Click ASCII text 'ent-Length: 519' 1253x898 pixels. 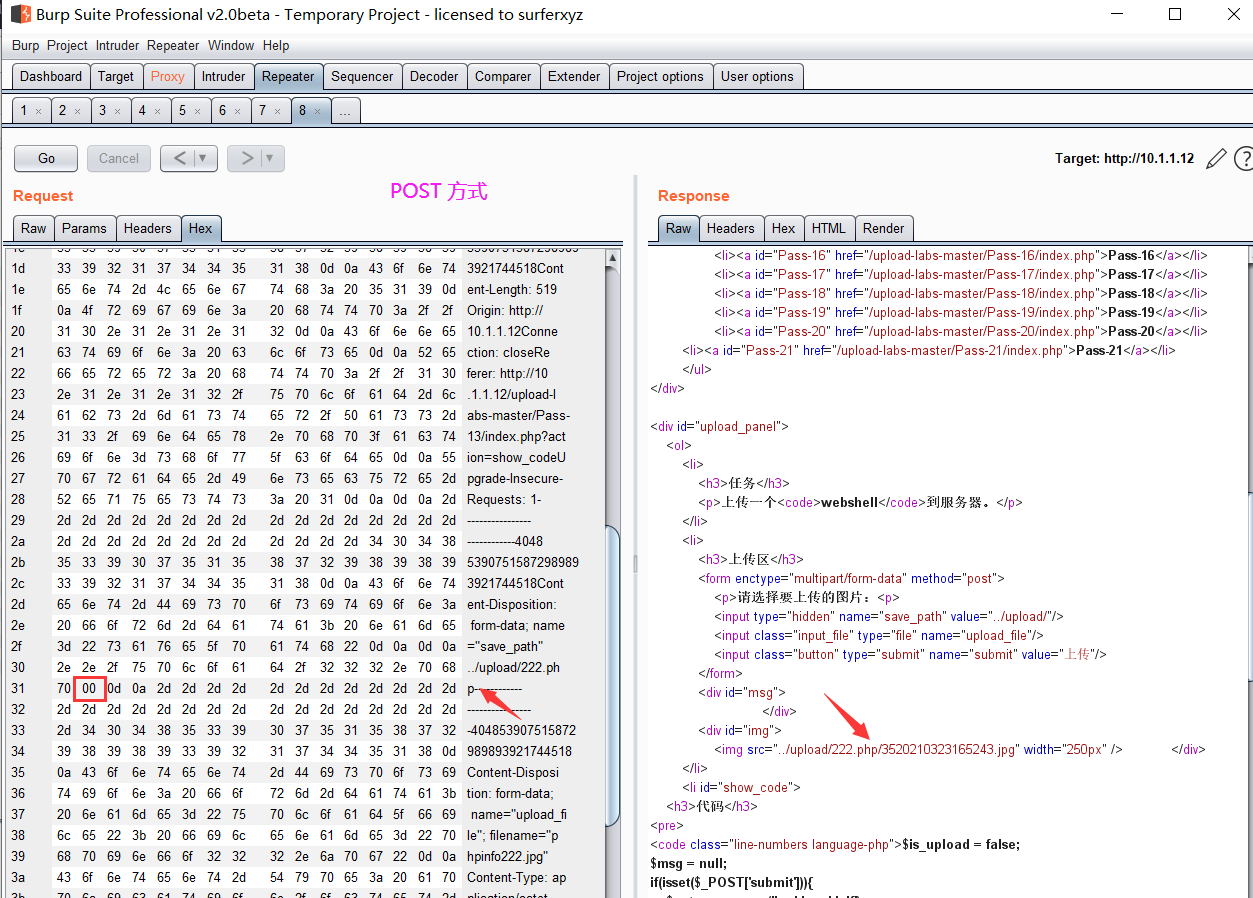tap(512, 290)
